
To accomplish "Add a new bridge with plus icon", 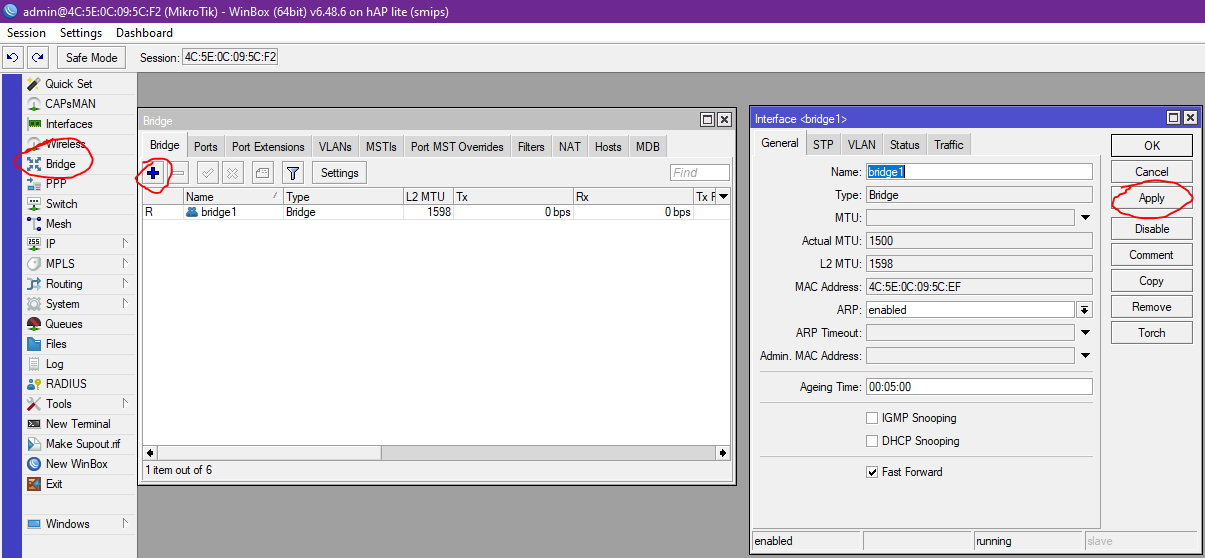I will [153, 173].
